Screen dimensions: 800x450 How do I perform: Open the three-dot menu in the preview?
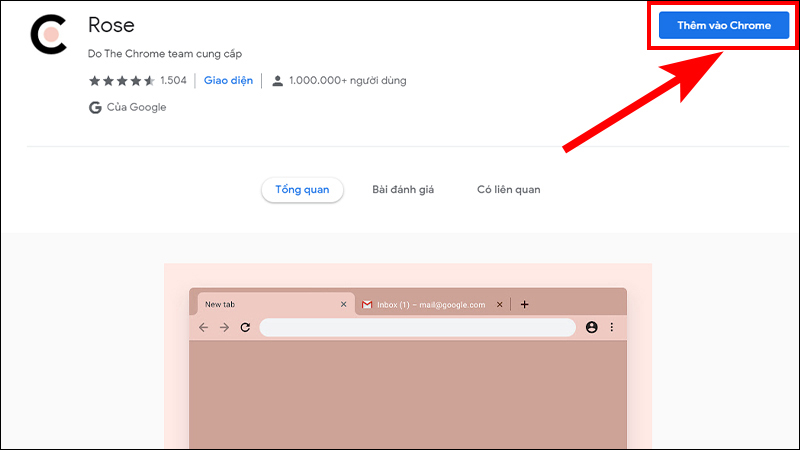click(611, 327)
